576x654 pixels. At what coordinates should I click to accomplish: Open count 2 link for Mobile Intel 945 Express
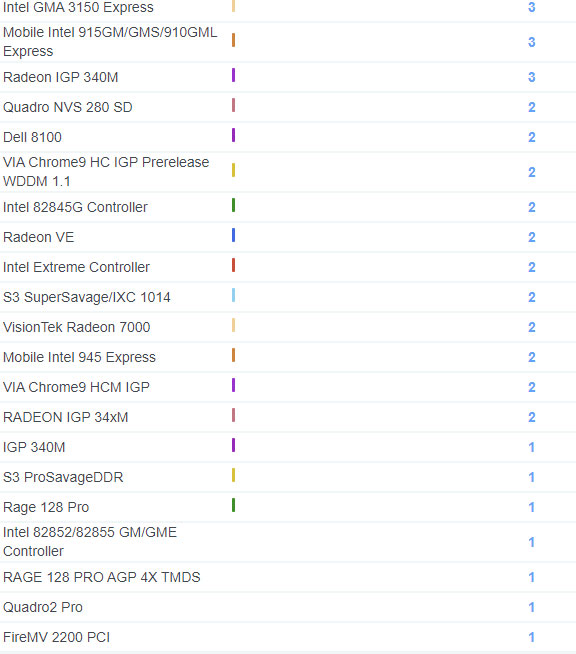531,357
